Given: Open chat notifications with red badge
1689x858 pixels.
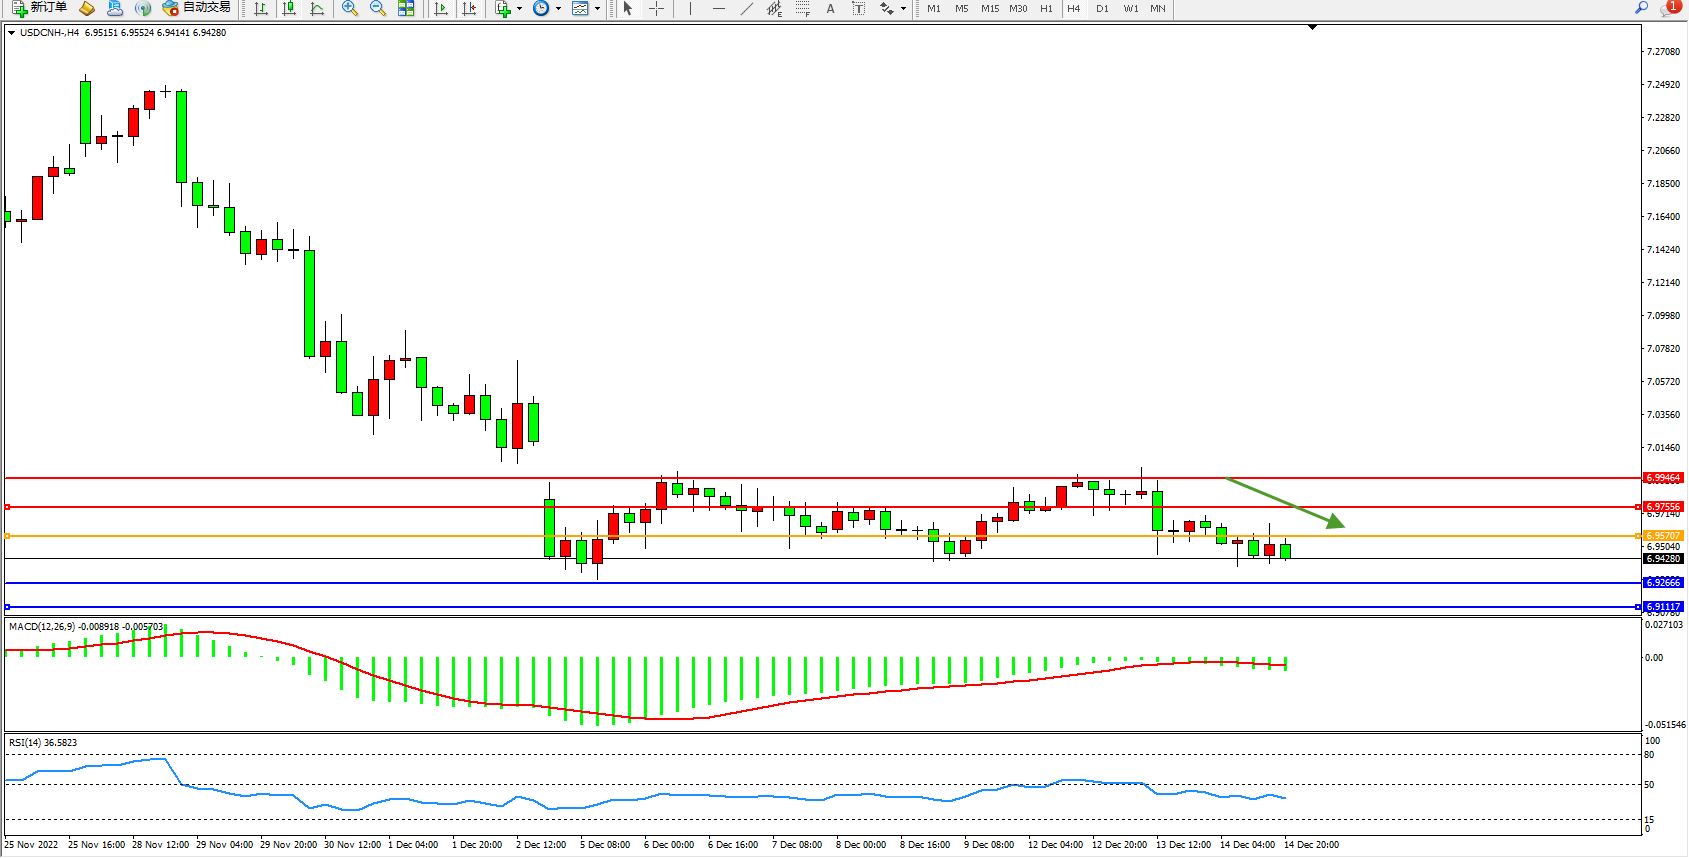Looking at the screenshot, I should coord(1669,8).
